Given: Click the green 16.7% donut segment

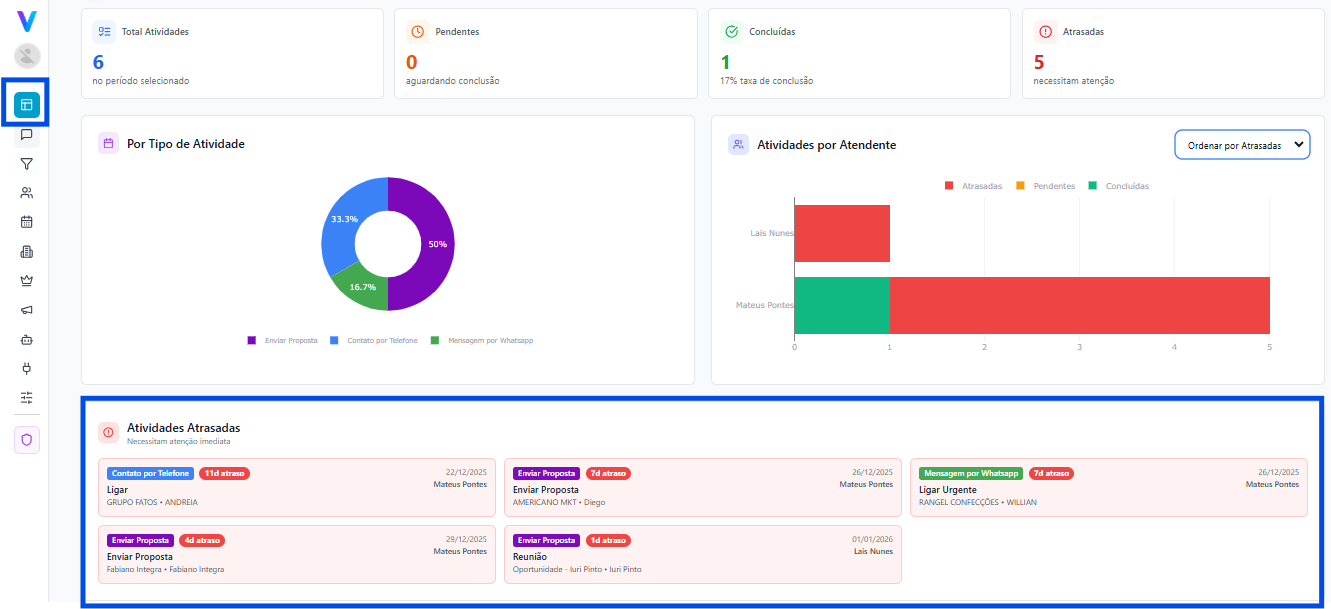Looking at the screenshot, I should pyautogui.click(x=361, y=287).
